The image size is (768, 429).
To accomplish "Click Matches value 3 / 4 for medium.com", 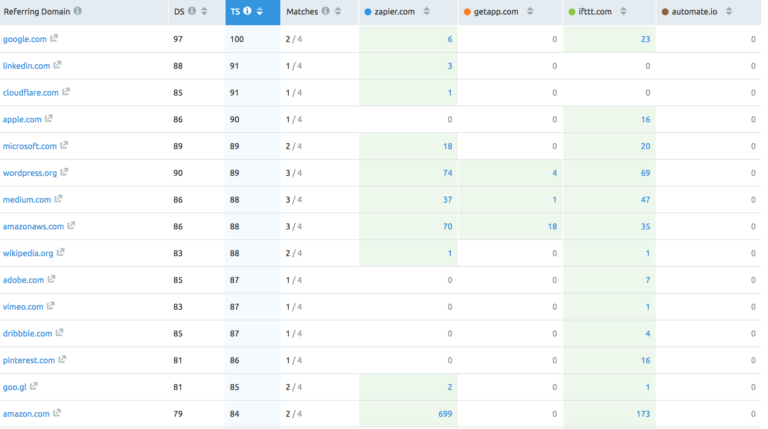I will 294,199.
